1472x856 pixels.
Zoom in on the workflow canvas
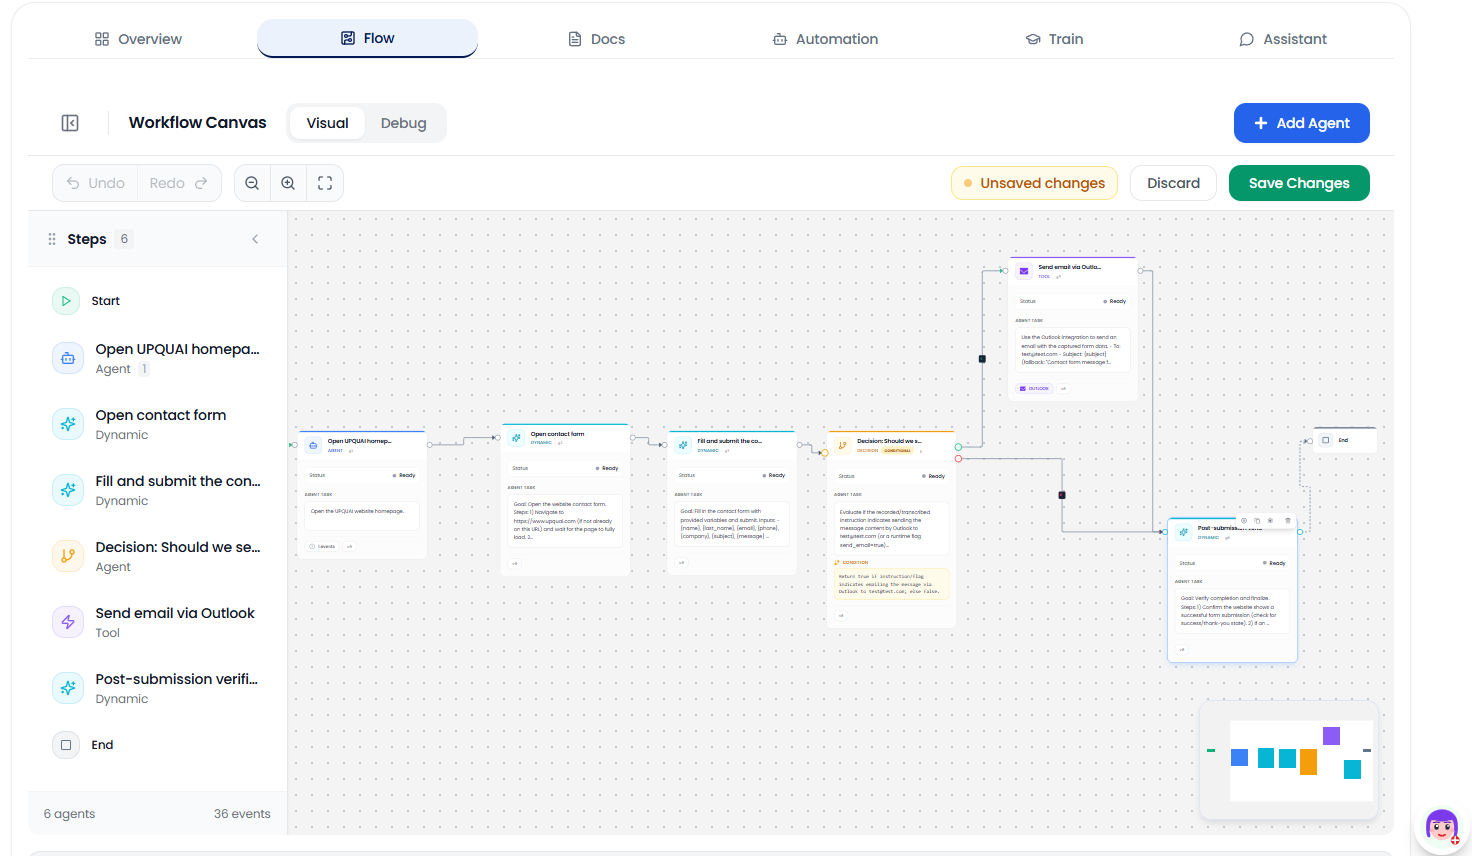tap(288, 183)
